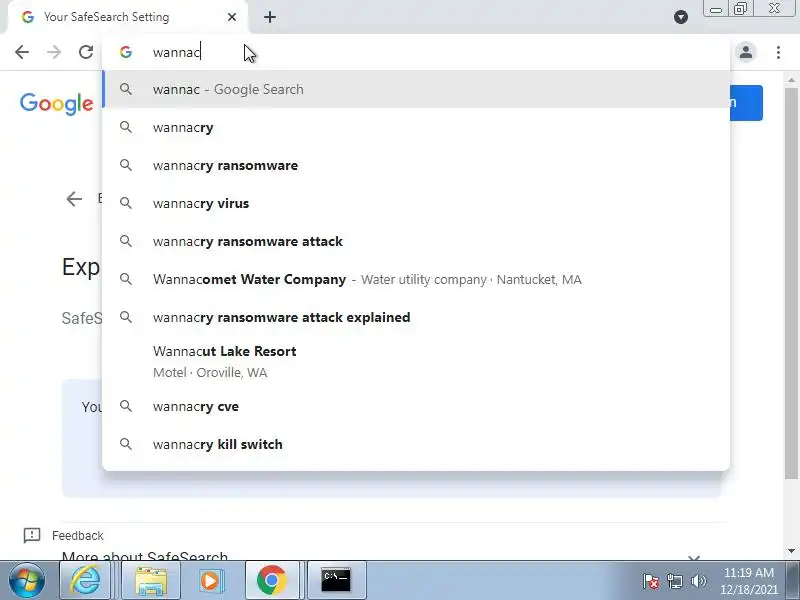Click search icon beside 'wannacry virus'

coord(126,203)
